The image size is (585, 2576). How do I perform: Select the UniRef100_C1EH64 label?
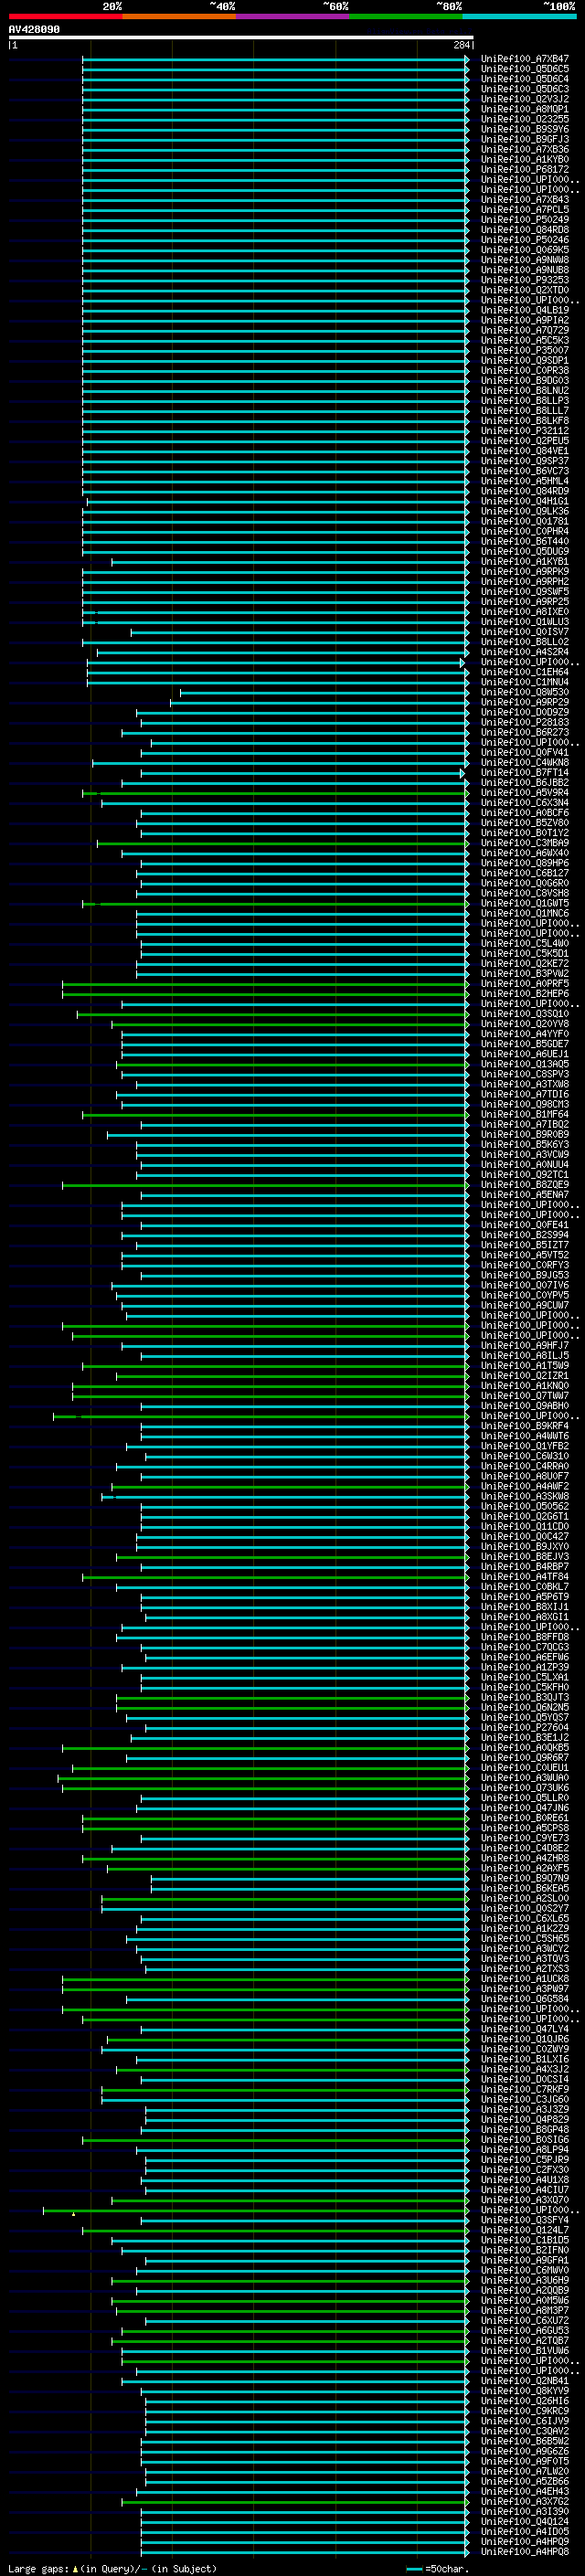(524, 672)
